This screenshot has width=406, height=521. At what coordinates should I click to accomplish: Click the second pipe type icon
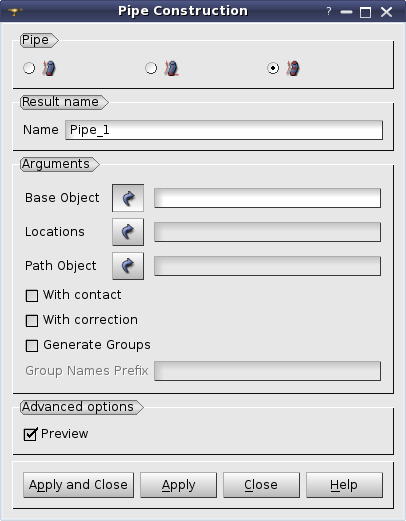[x=171, y=68]
